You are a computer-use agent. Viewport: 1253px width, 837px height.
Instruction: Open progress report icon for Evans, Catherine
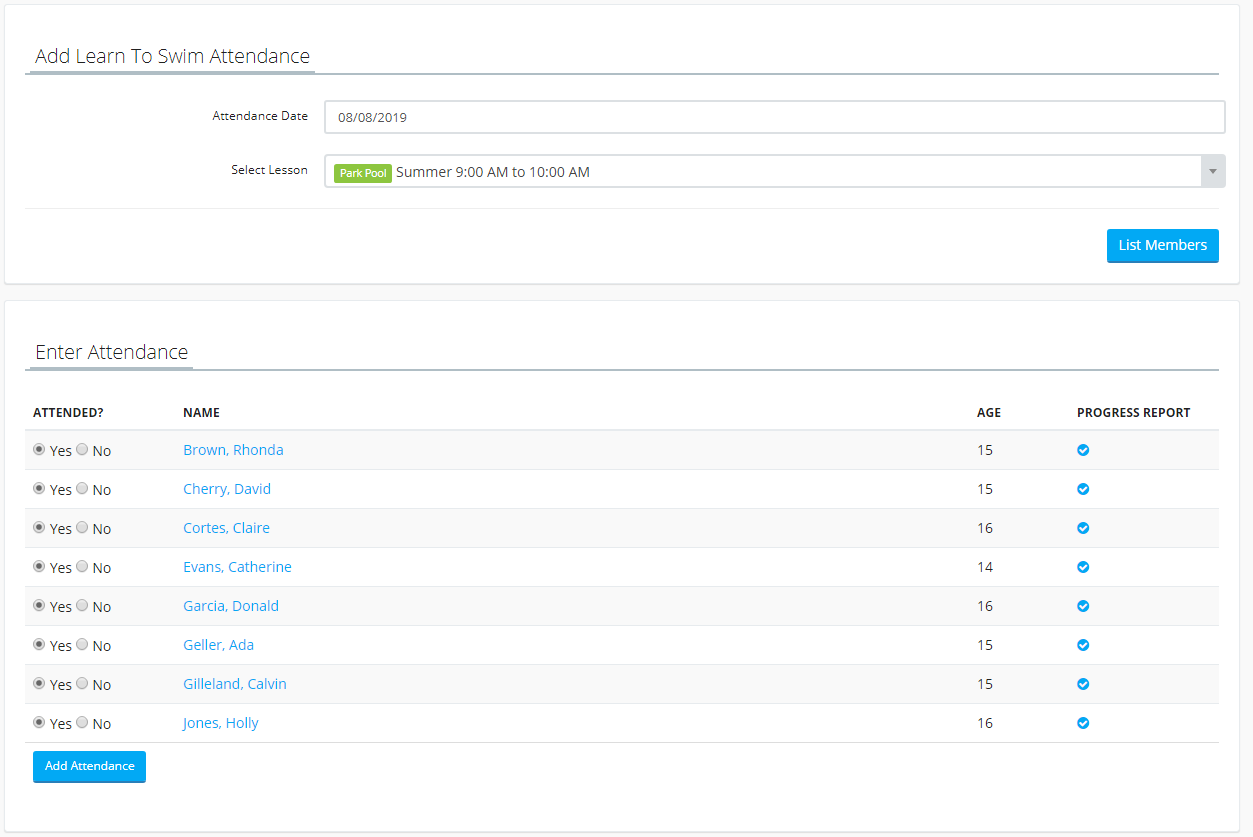[x=1083, y=567]
